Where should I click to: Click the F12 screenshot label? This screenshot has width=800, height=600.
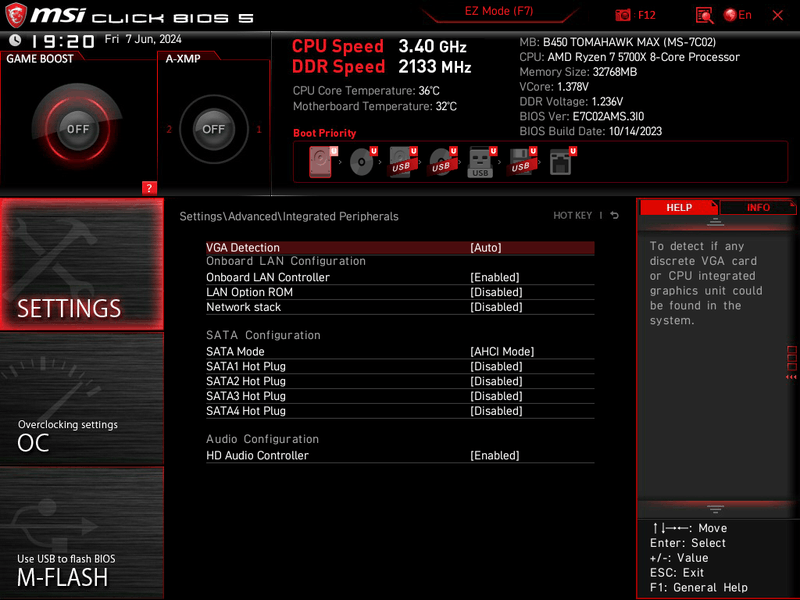[x=647, y=15]
